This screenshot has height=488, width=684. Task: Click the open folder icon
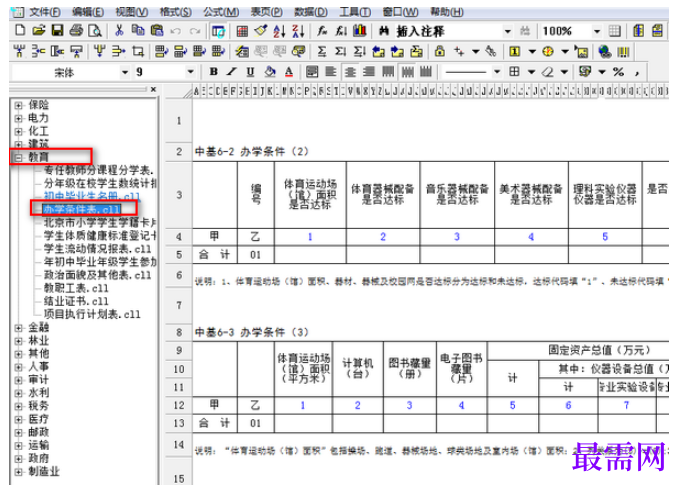39,31
